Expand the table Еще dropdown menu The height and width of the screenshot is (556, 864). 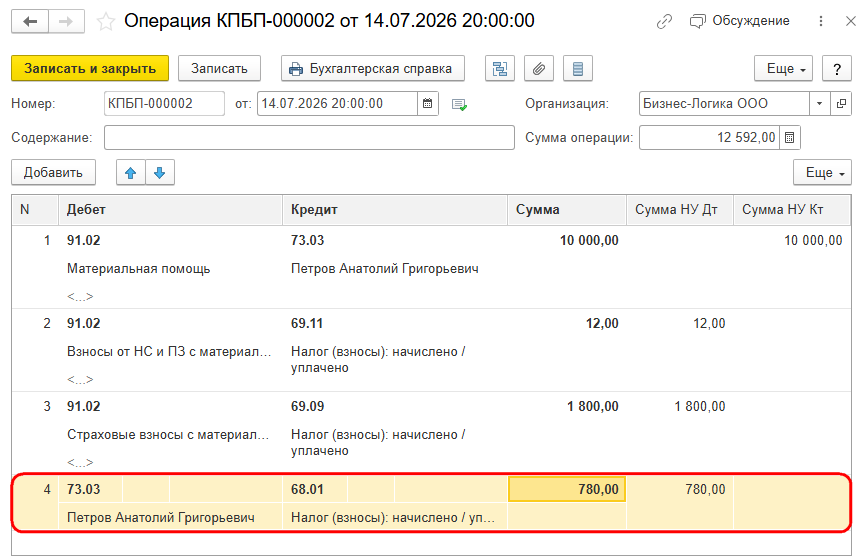[x=822, y=172]
